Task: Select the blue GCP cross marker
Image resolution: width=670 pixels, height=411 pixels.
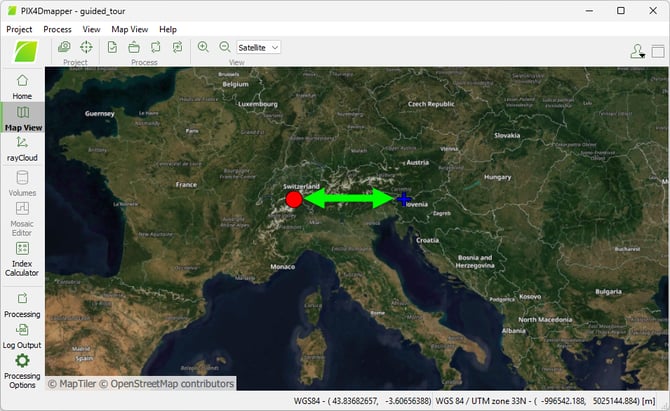Action: coord(404,199)
